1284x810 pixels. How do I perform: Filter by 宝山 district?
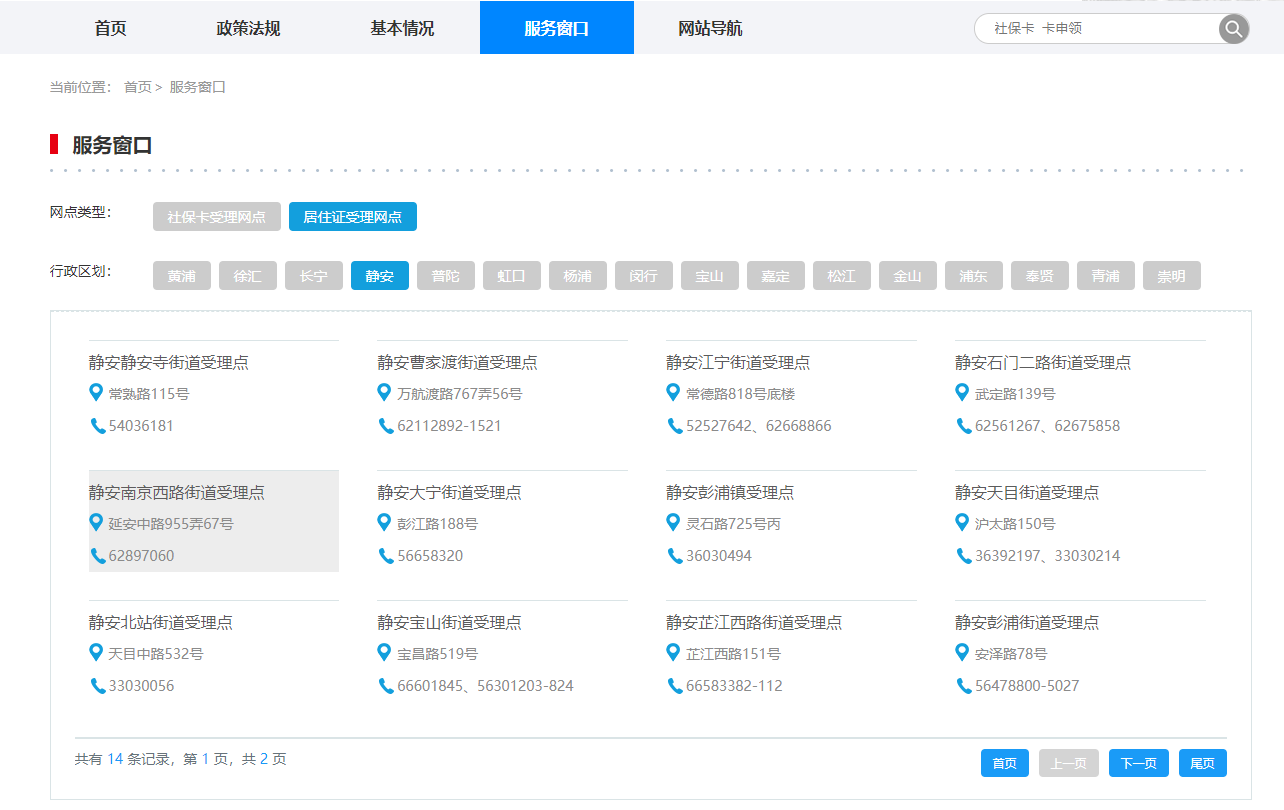(x=710, y=276)
